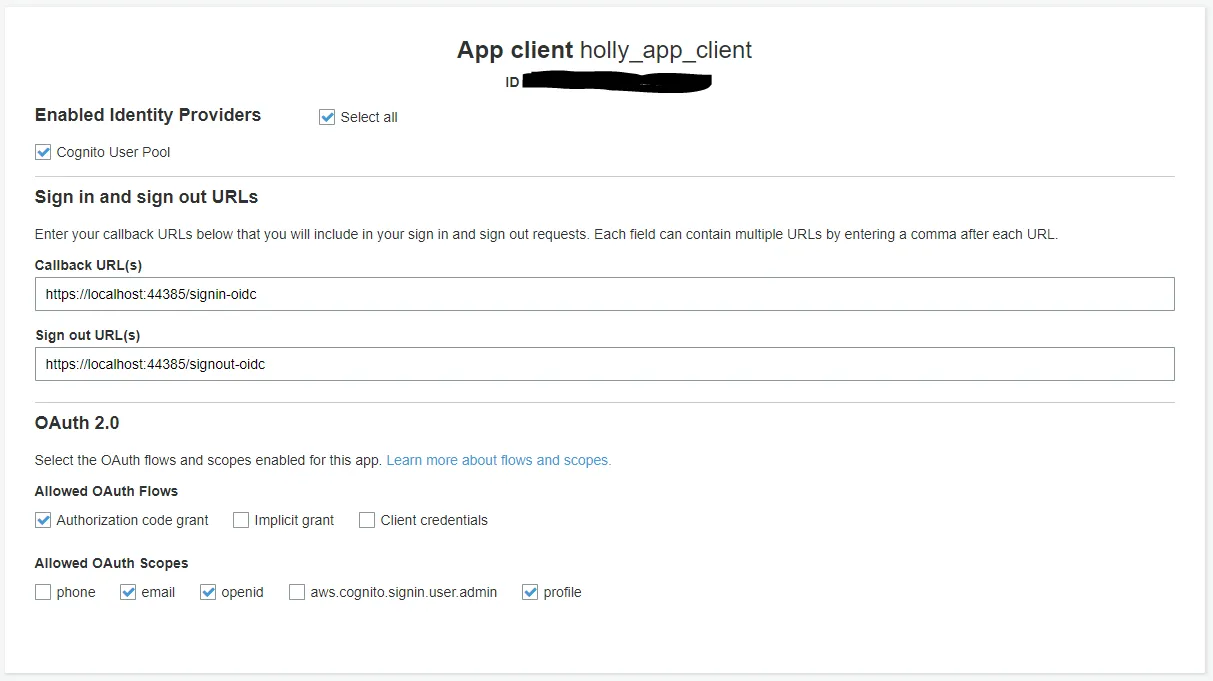Uncheck the email scope
This screenshot has height=681, width=1213.
(x=128, y=592)
